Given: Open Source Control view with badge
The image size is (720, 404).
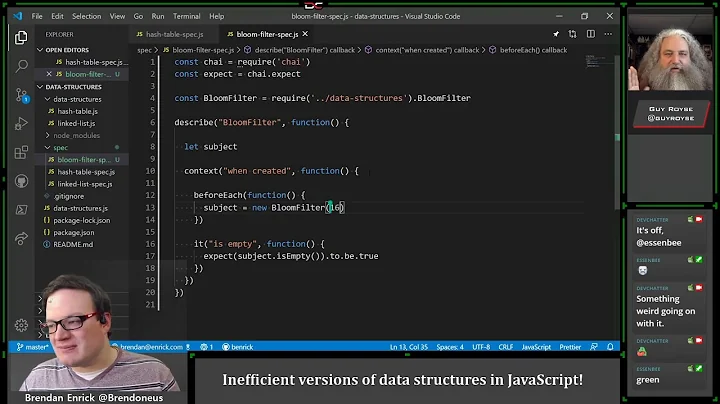Looking at the screenshot, I should 21,95.
